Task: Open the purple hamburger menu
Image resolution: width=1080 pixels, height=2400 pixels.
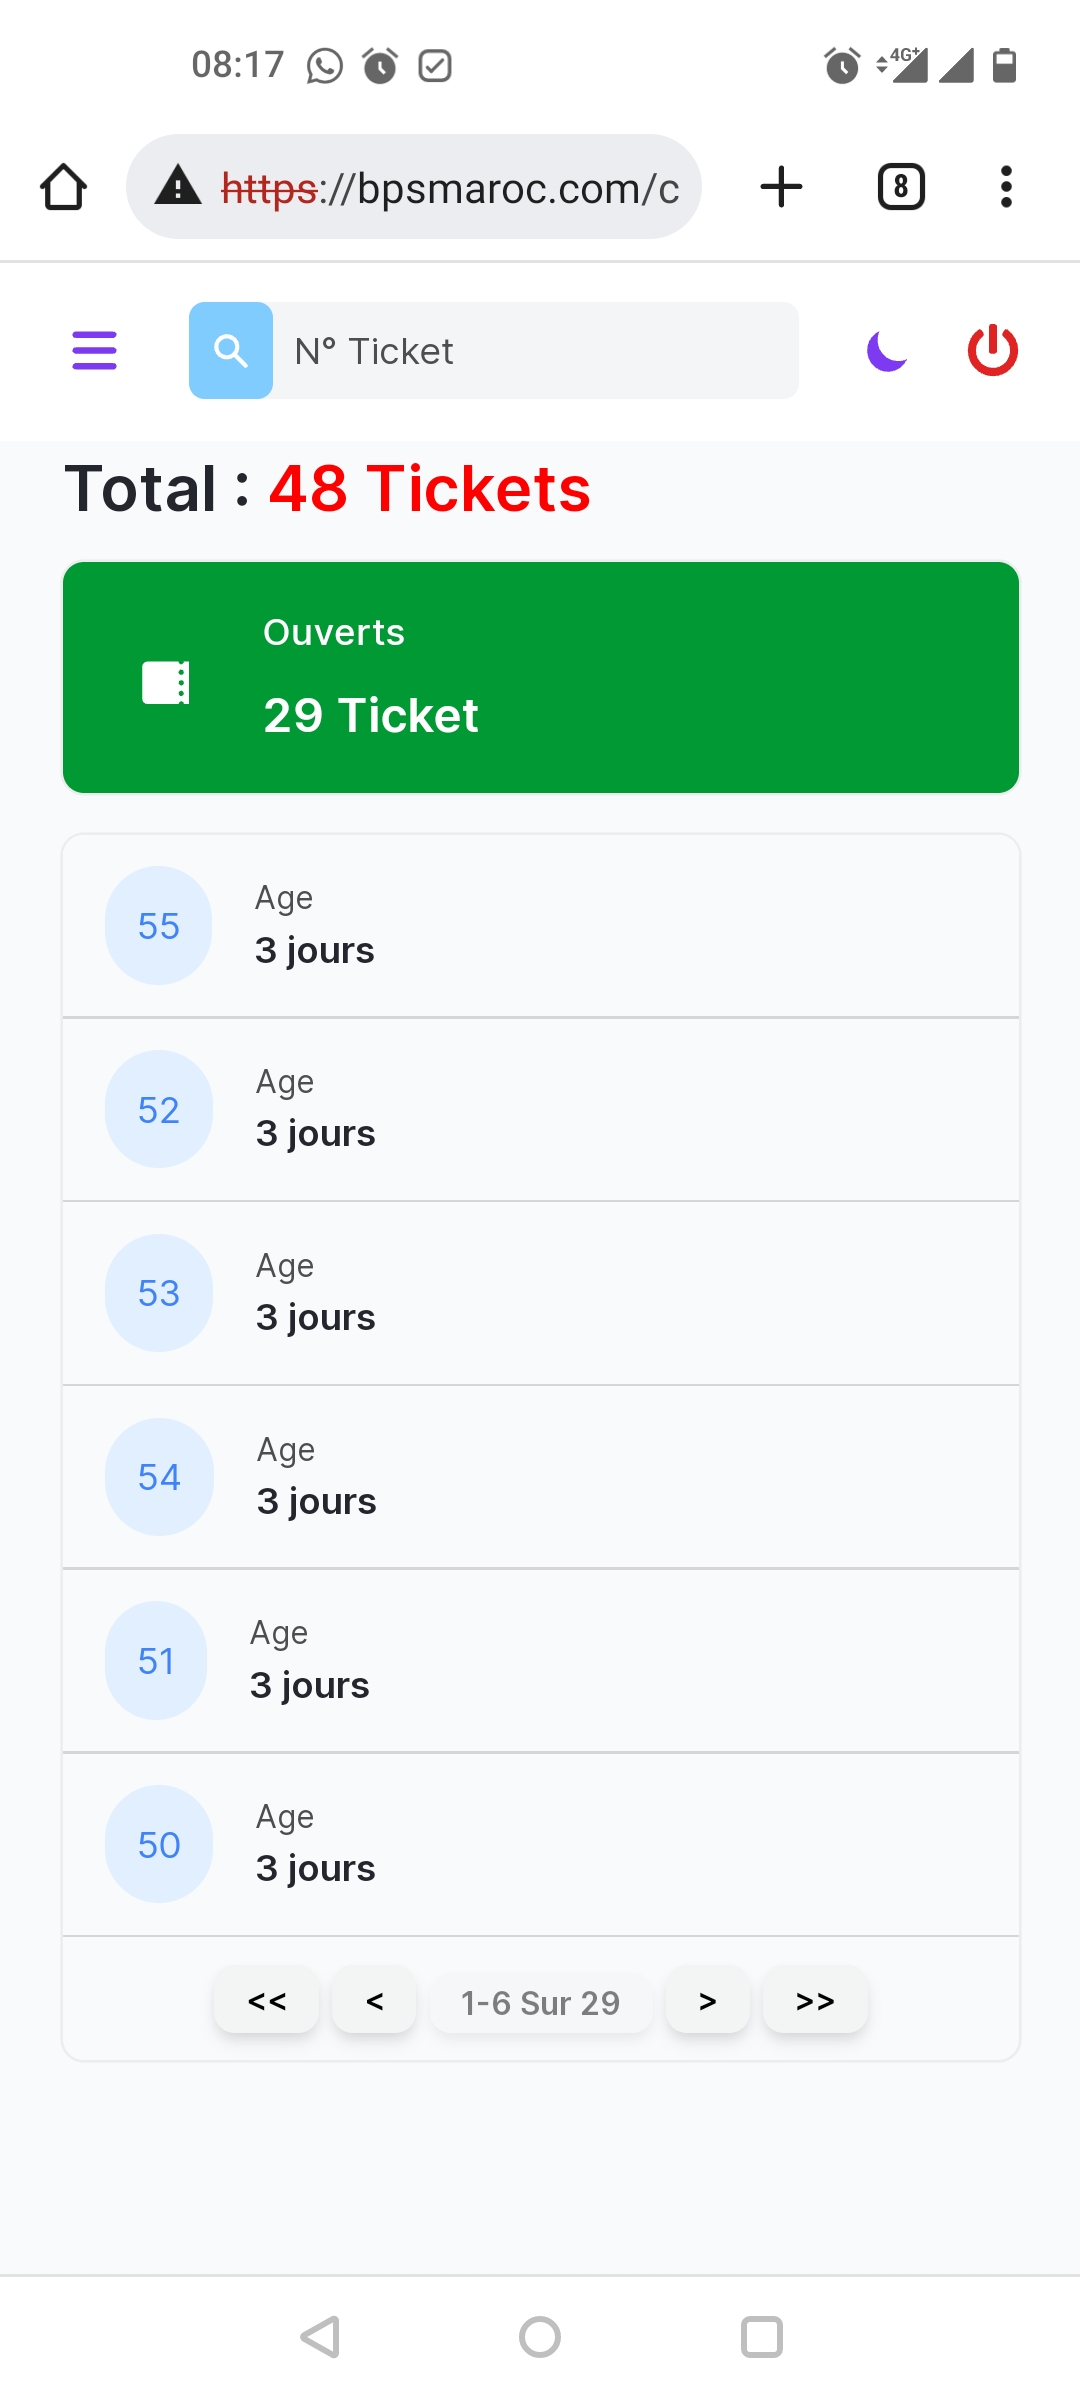Action: coord(95,351)
